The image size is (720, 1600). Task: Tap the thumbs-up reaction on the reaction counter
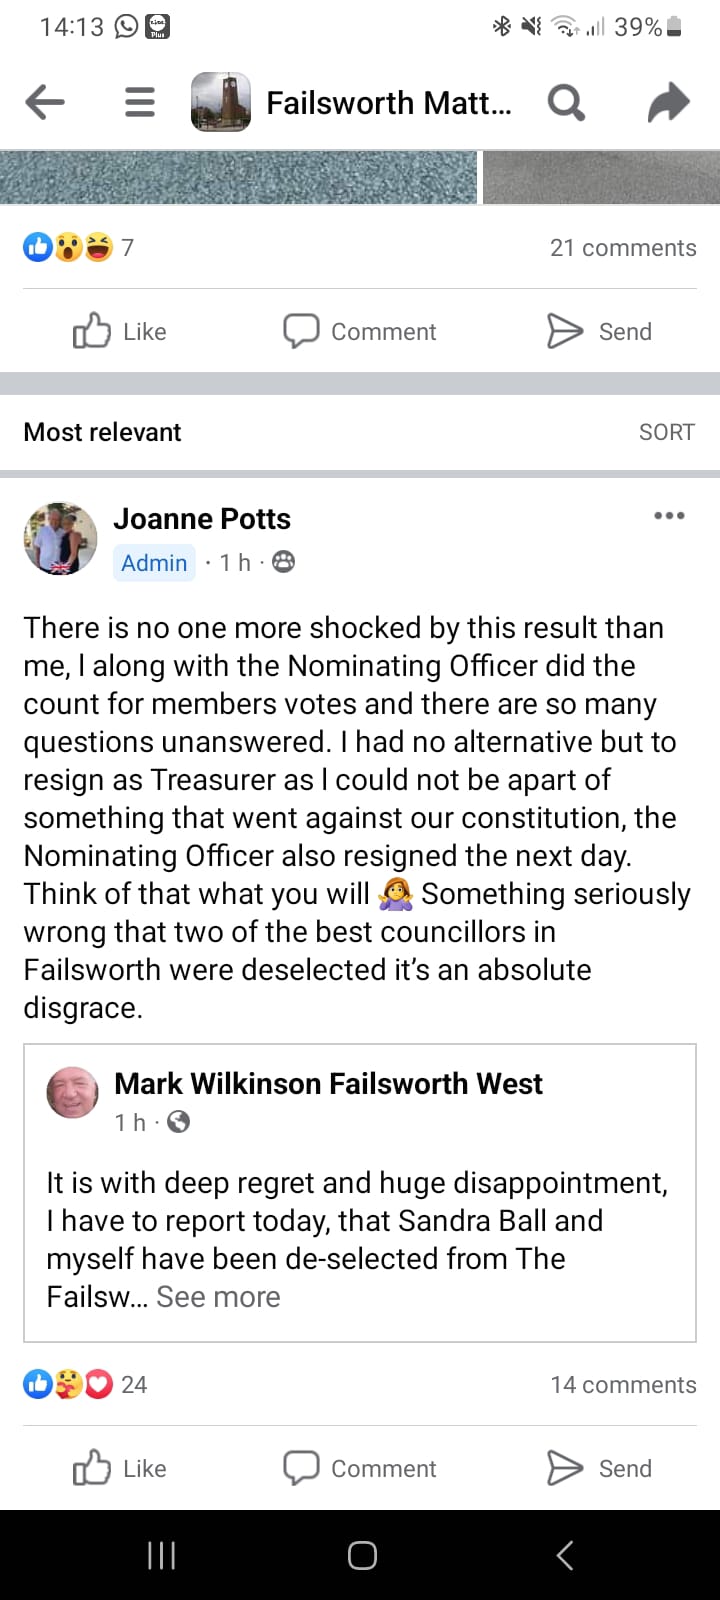click(x=37, y=246)
